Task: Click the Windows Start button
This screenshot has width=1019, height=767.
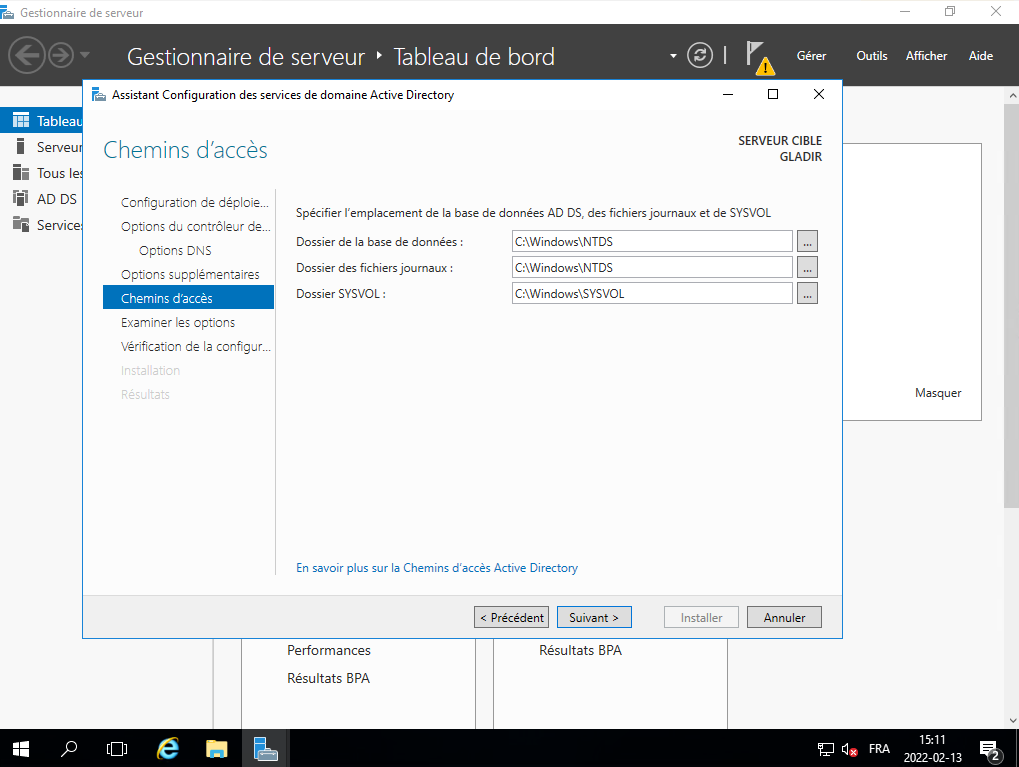Action: click(20, 748)
